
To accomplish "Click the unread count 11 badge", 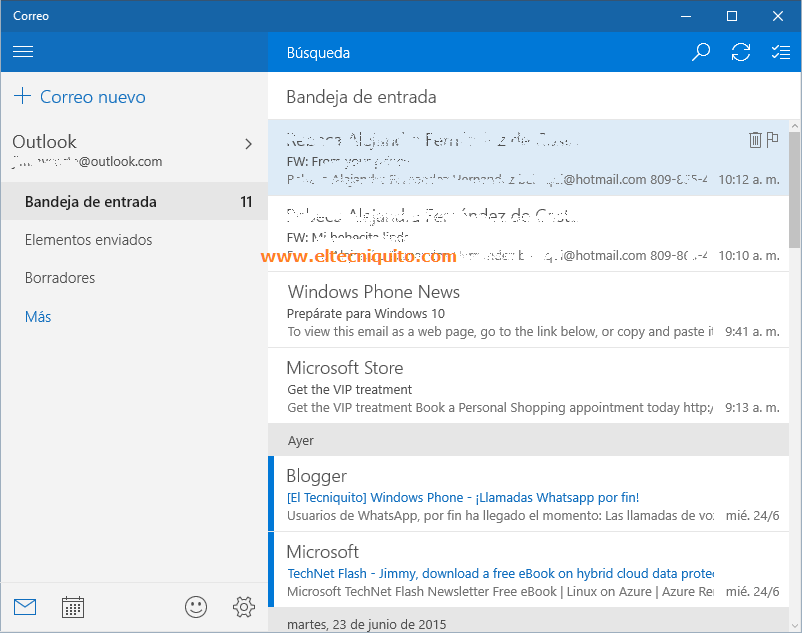I will (x=246, y=202).
